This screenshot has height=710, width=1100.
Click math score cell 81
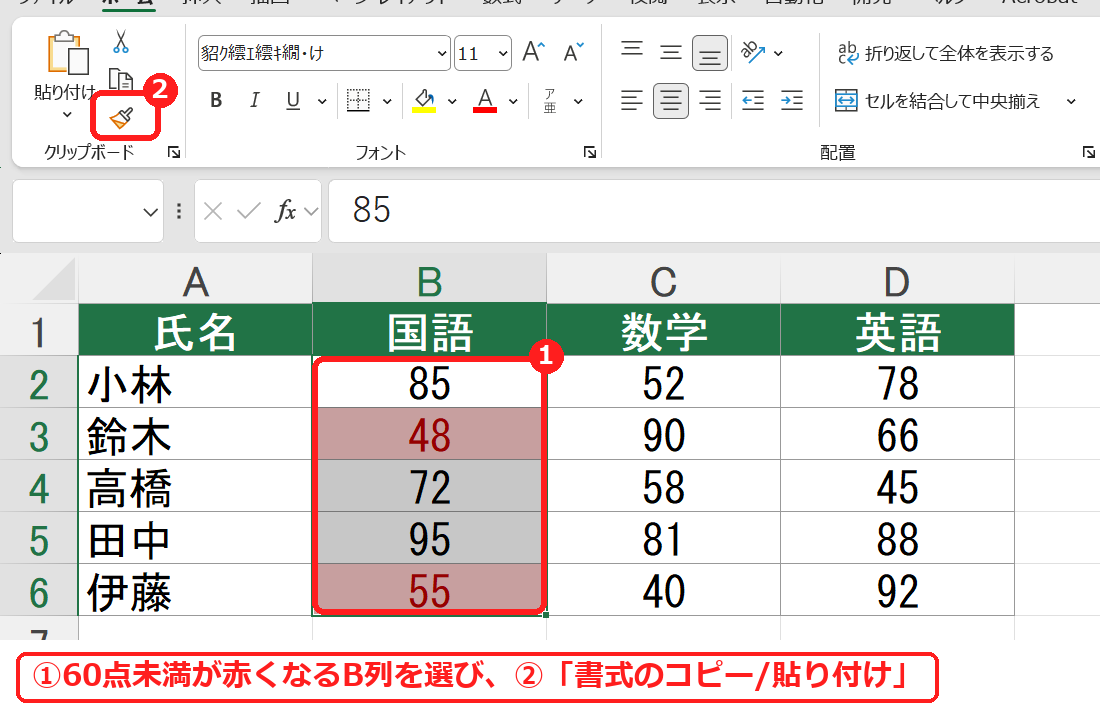point(663,538)
